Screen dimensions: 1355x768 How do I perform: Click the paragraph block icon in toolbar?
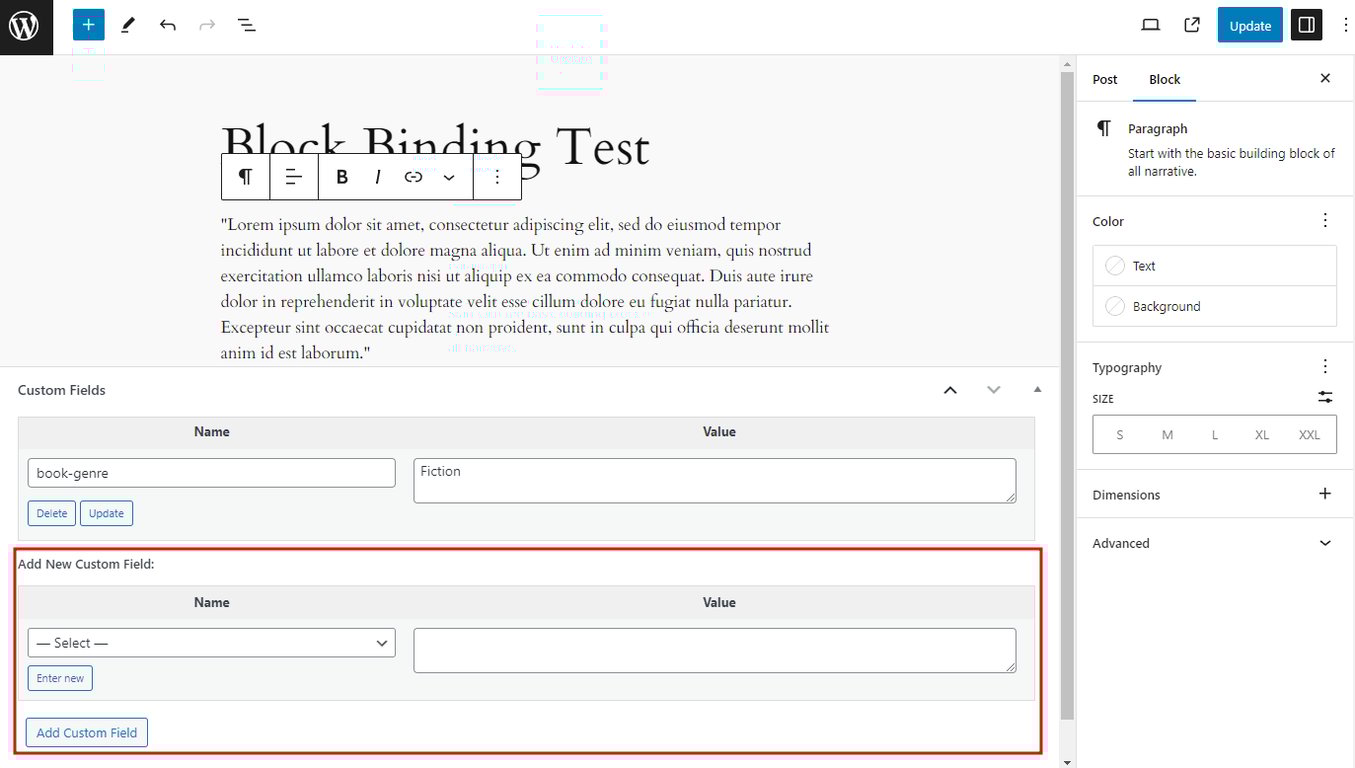tap(245, 176)
